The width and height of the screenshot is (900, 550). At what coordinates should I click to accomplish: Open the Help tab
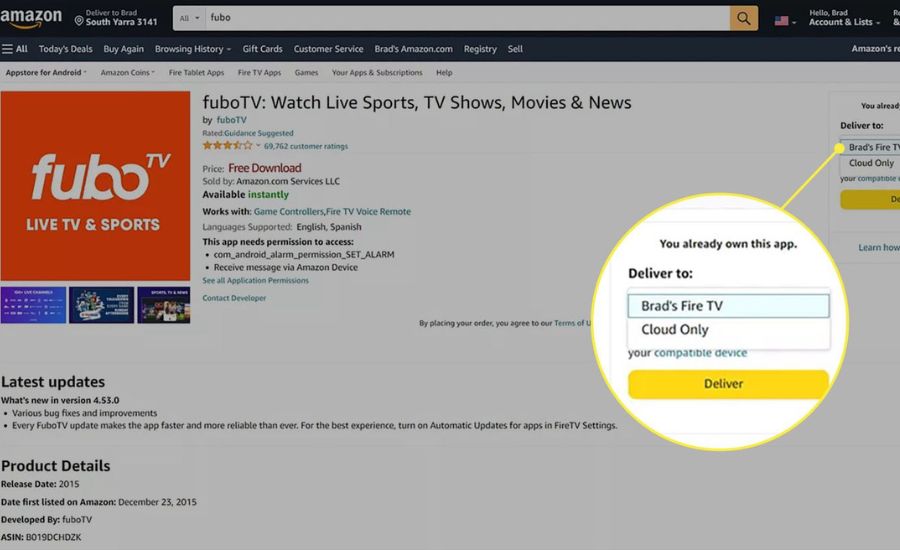click(x=444, y=72)
